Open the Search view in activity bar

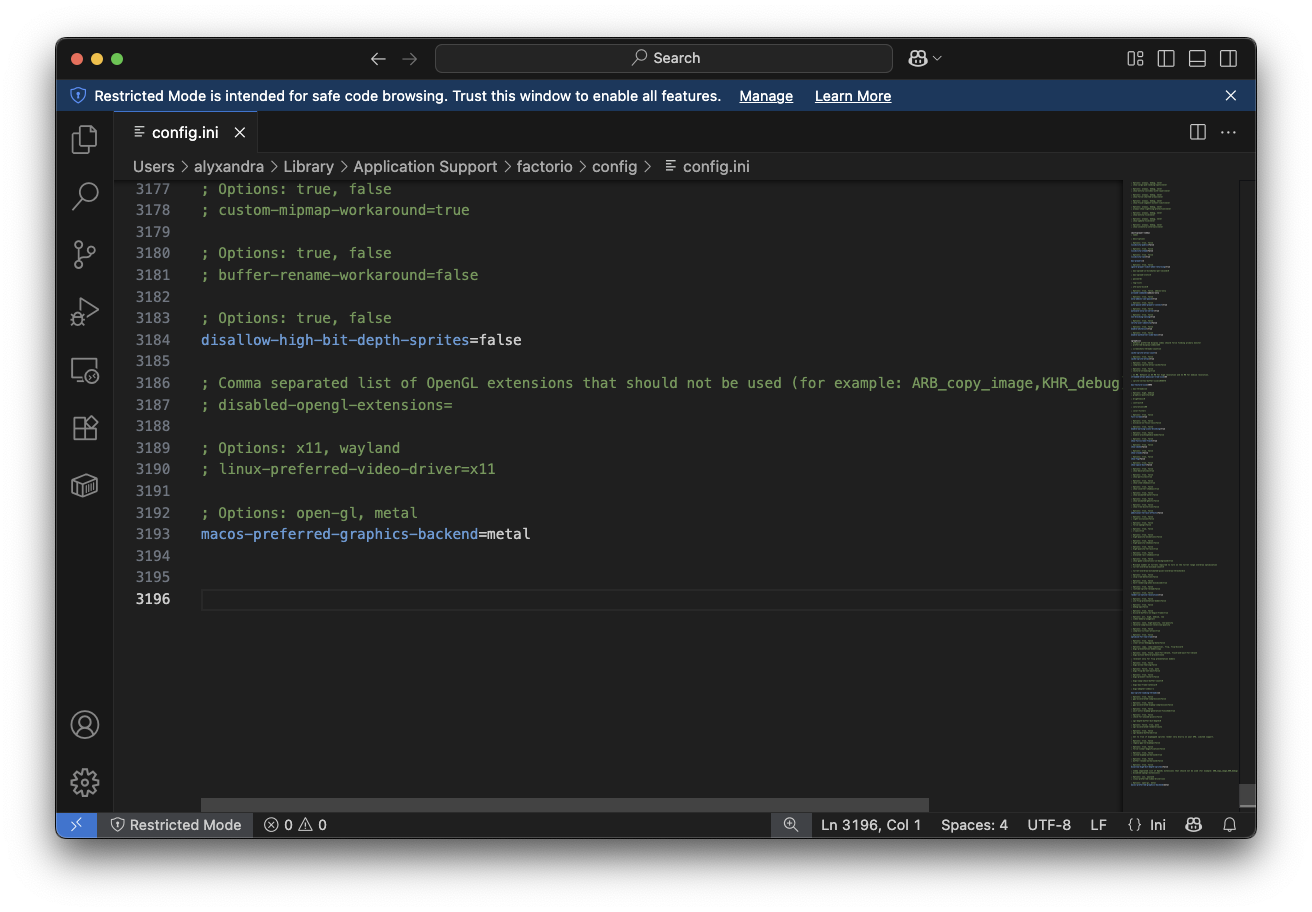point(85,196)
